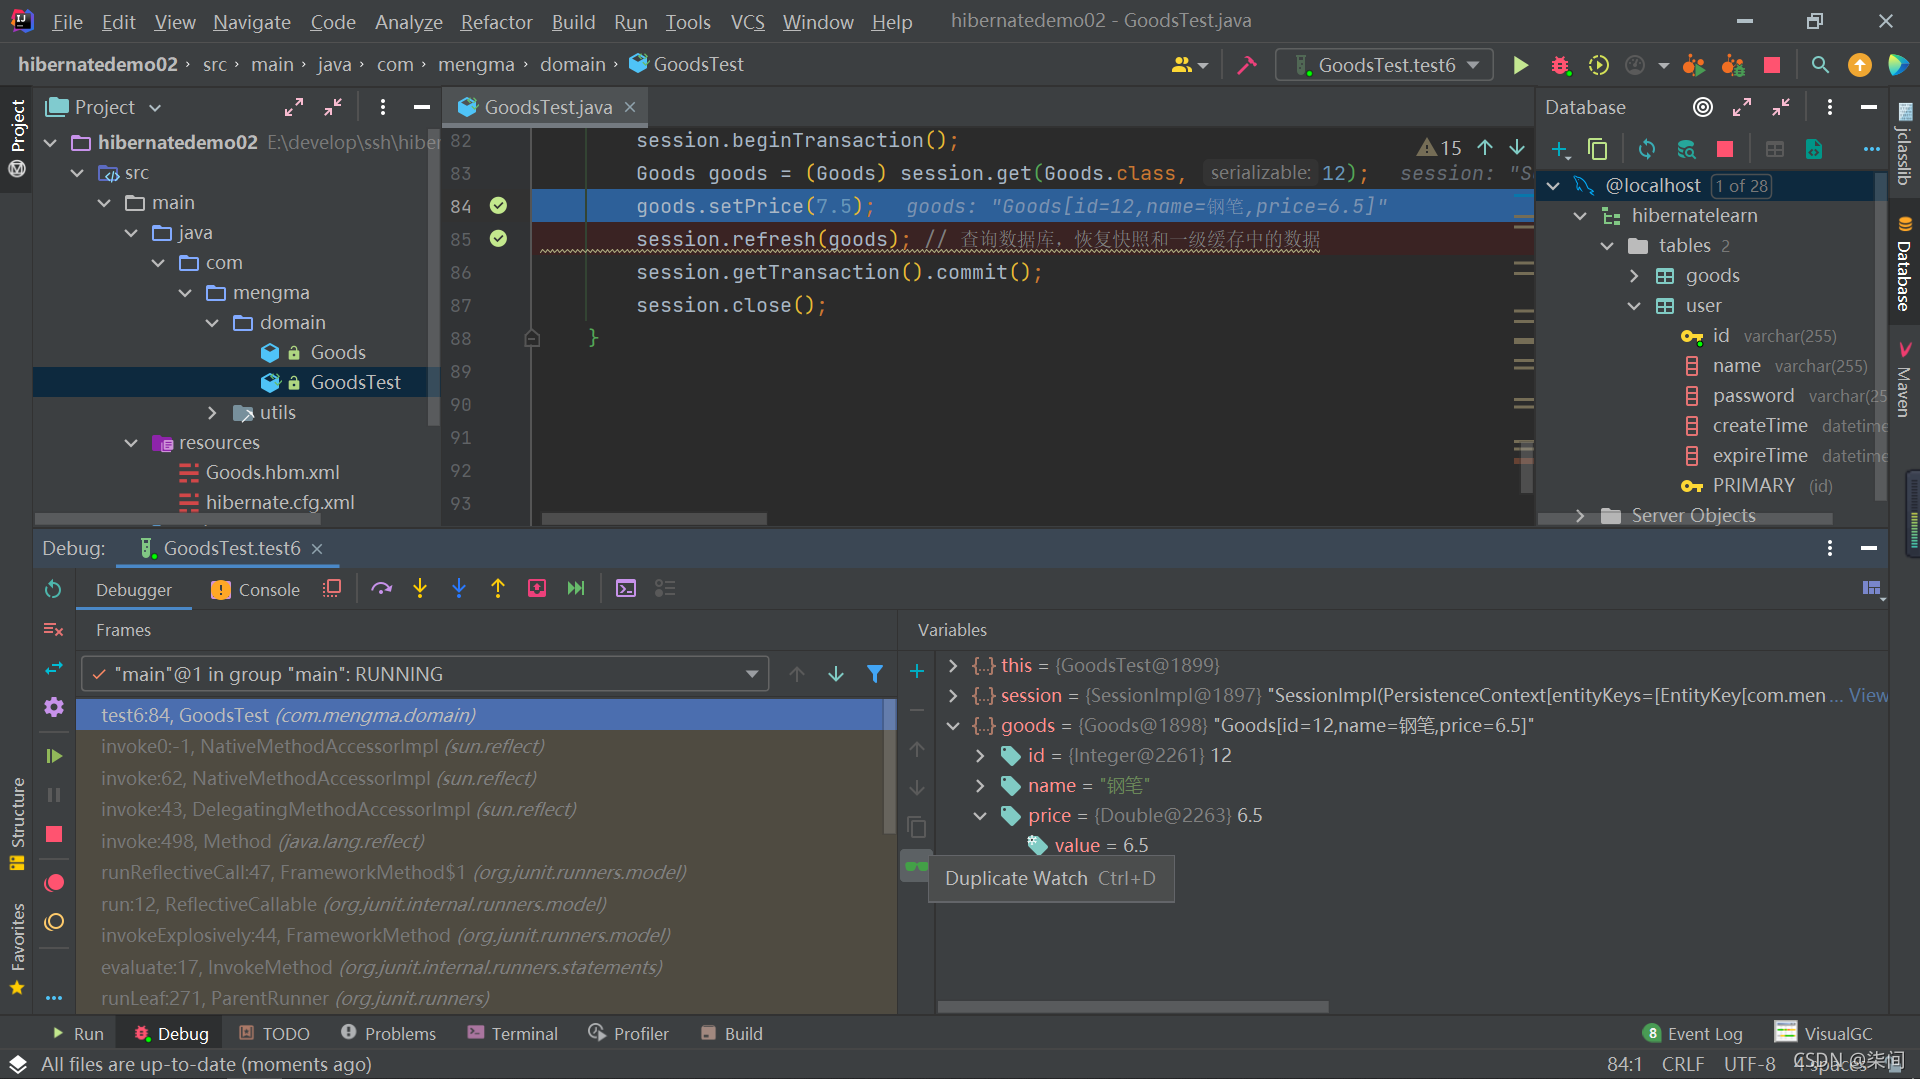Filter frames funnel icon
The image size is (1920, 1079).
point(875,674)
